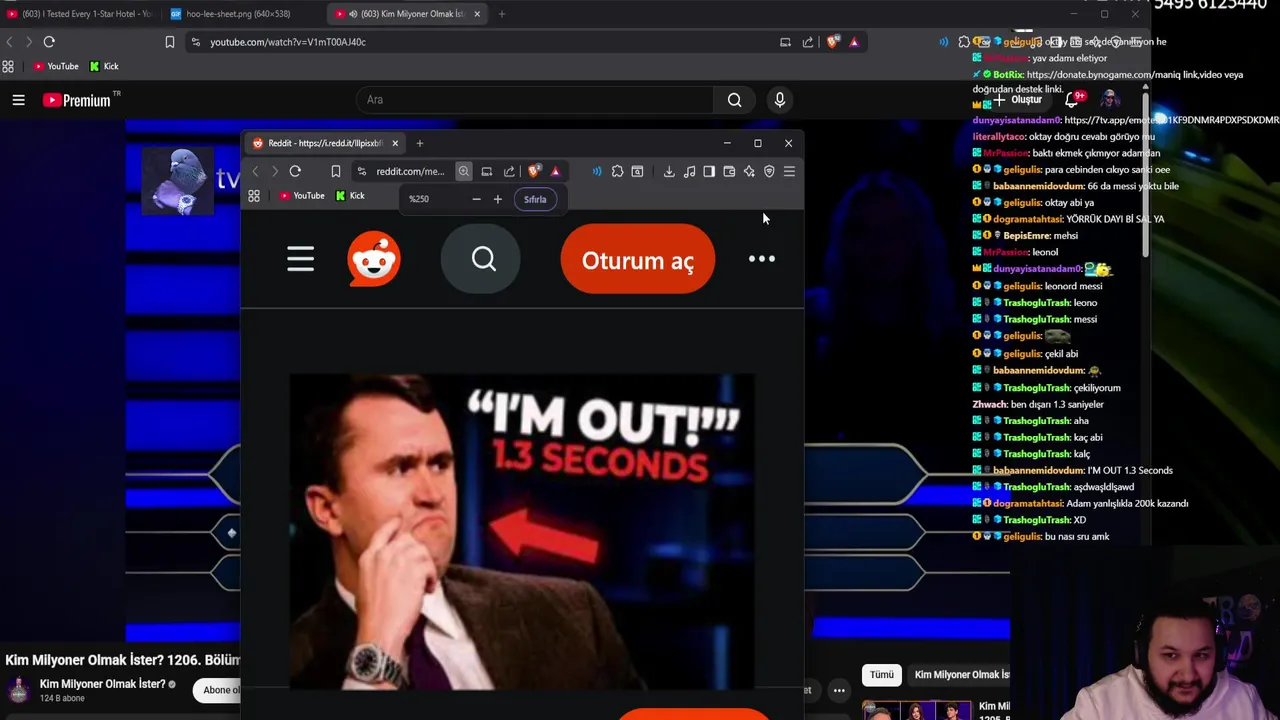Open YouTube notifications bell
Viewport: 1280px width, 720px height.
click(x=1073, y=99)
